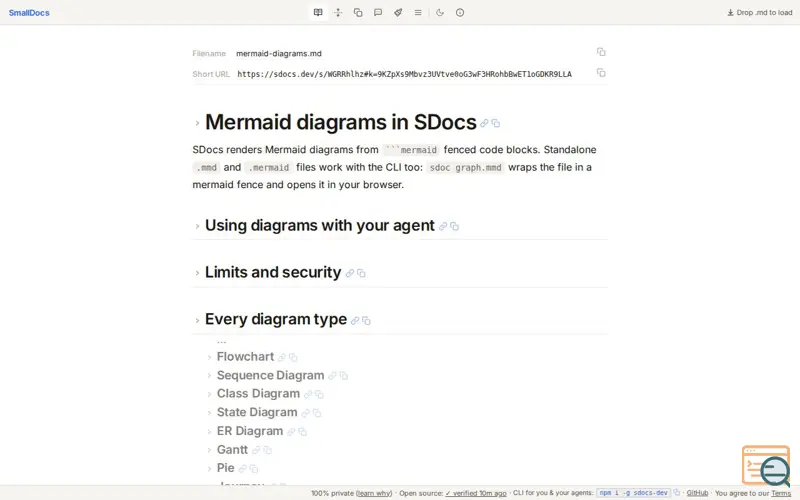Image resolution: width=800 pixels, height=500 pixels.
Task: Expand the State Diagram subsection chevron
Action: tap(209, 413)
